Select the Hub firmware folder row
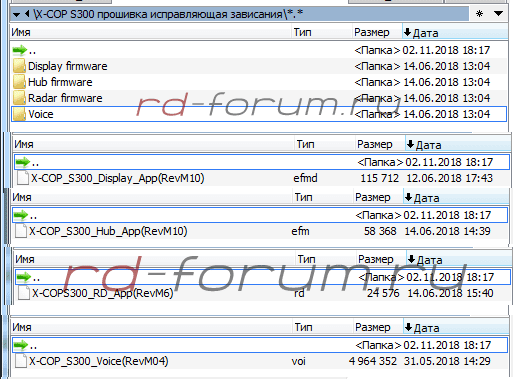 pyautogui.click(x=259, y=82)
